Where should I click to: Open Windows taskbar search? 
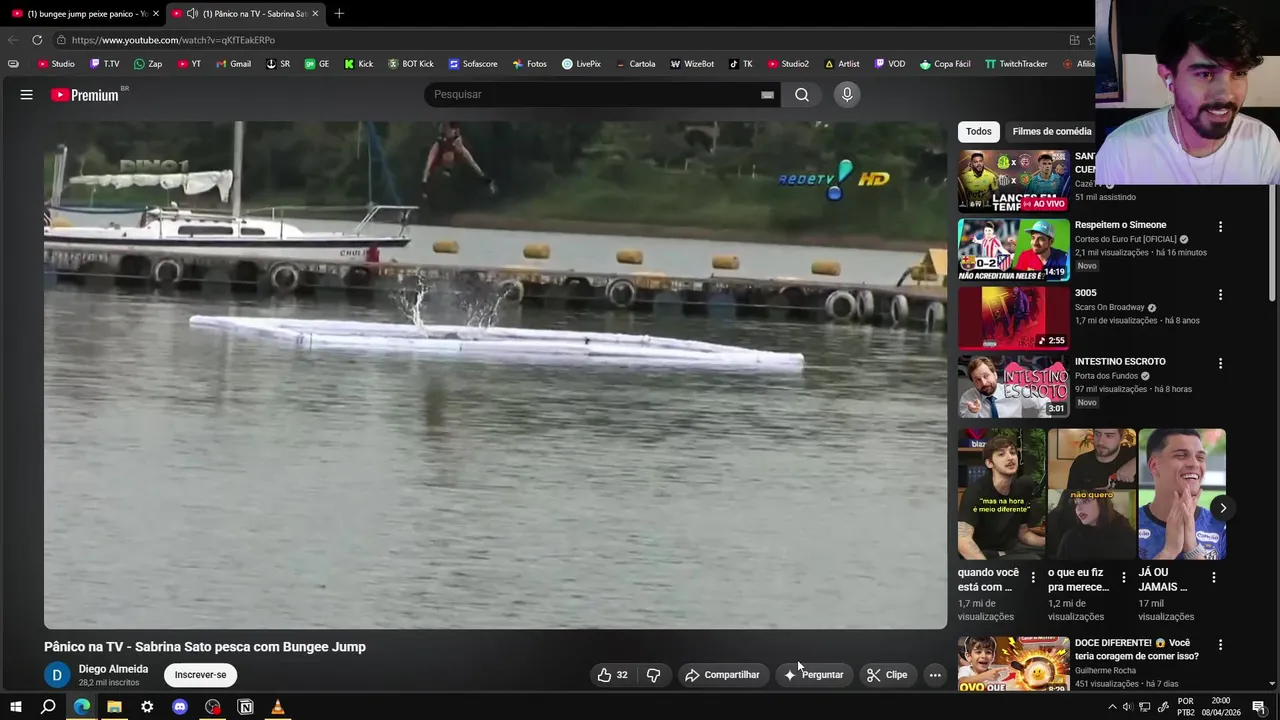point(48,707)
